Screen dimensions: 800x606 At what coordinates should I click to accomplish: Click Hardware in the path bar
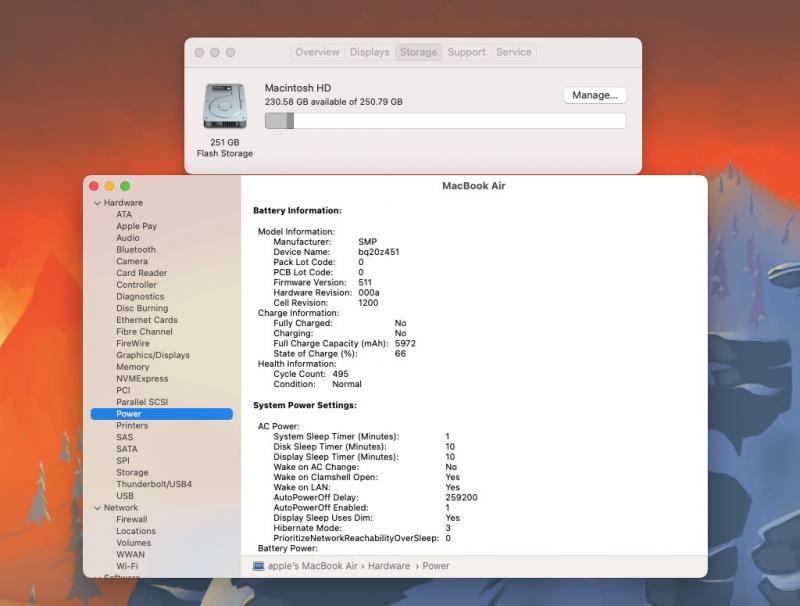tap(389, 566)
